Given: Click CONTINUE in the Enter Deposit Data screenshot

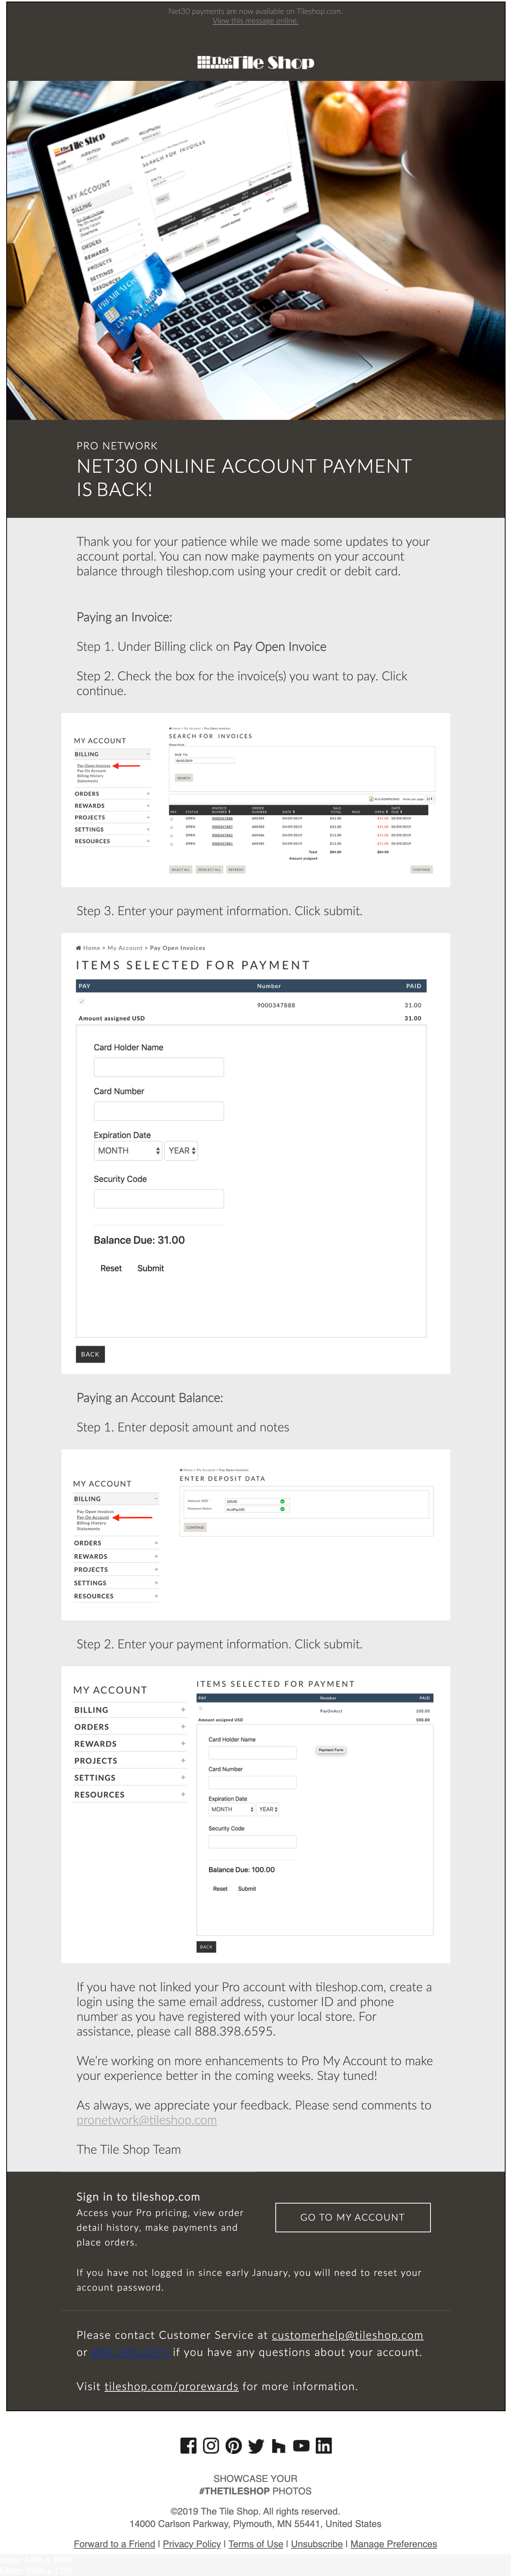Looking at the screenshot, I should pyautogui.click(x=195, y=1527).
